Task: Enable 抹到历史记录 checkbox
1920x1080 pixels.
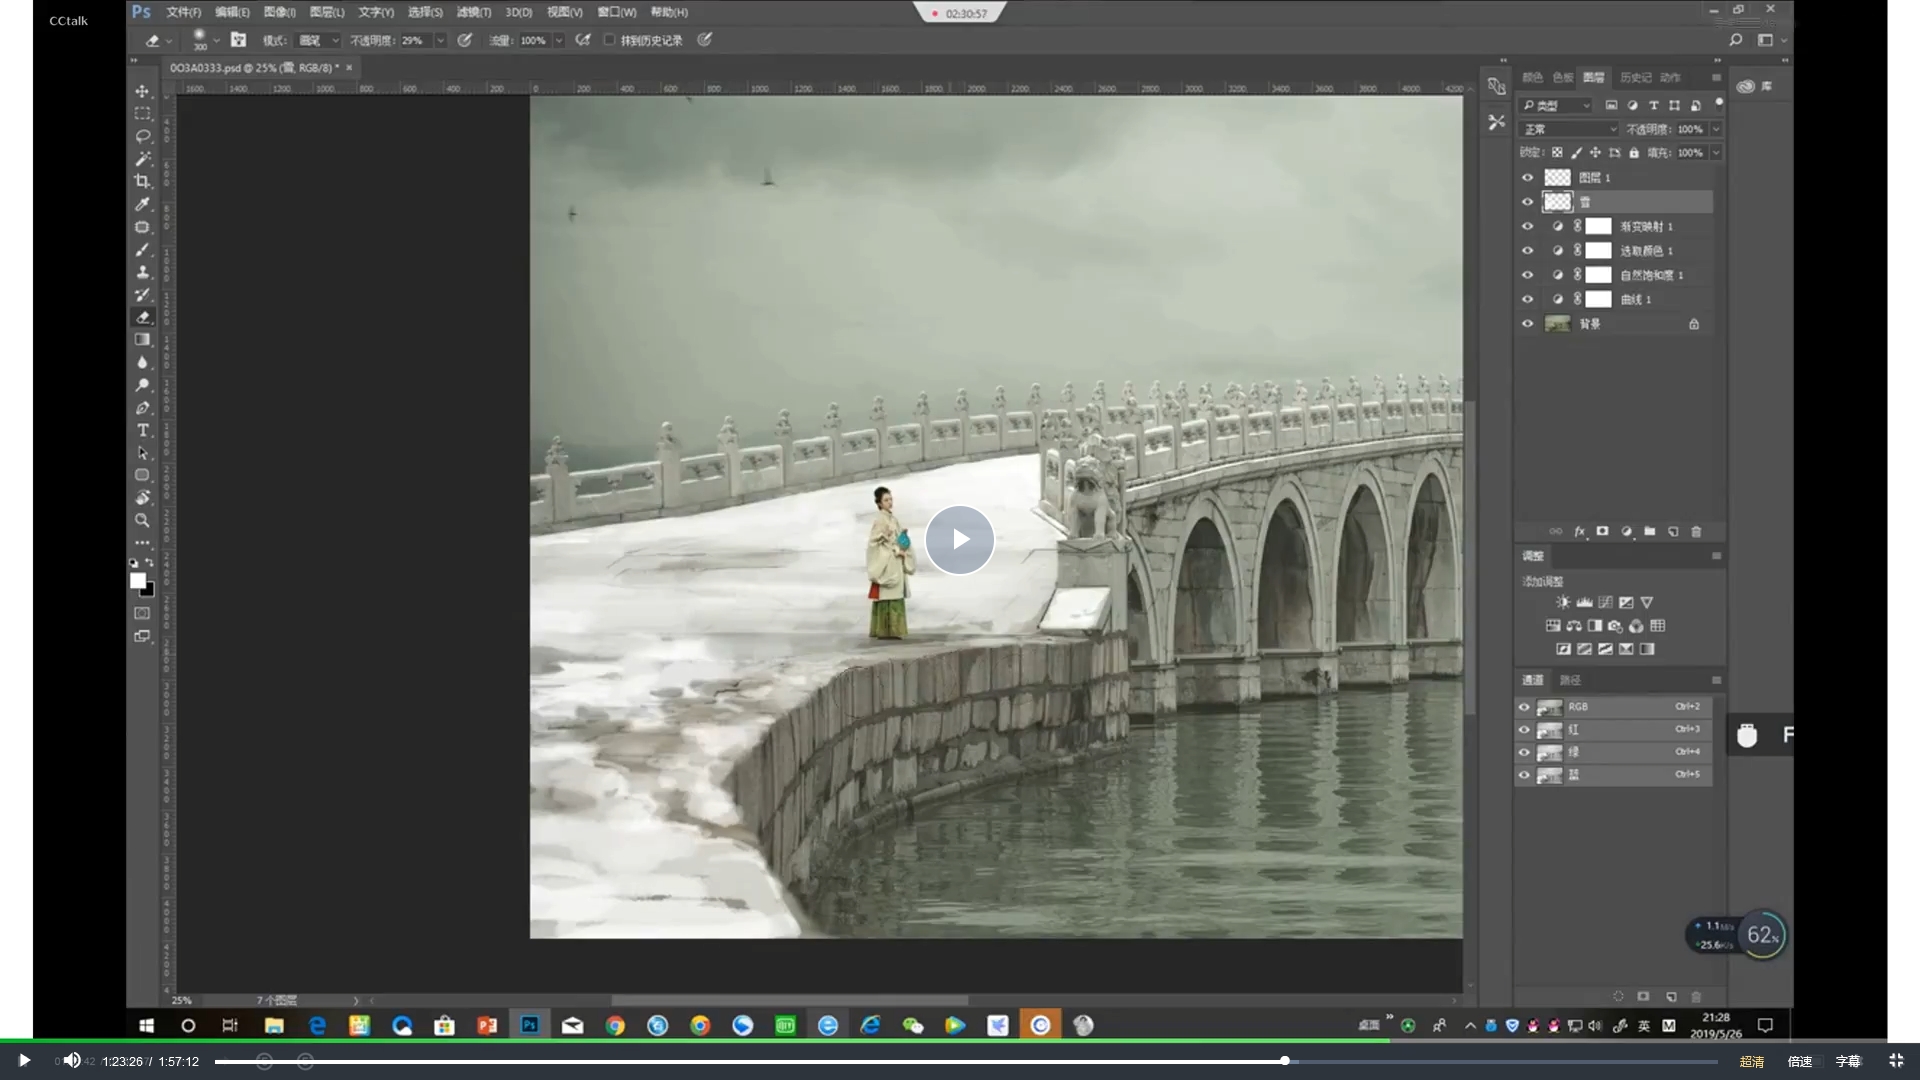Action: tap(609, 40)
